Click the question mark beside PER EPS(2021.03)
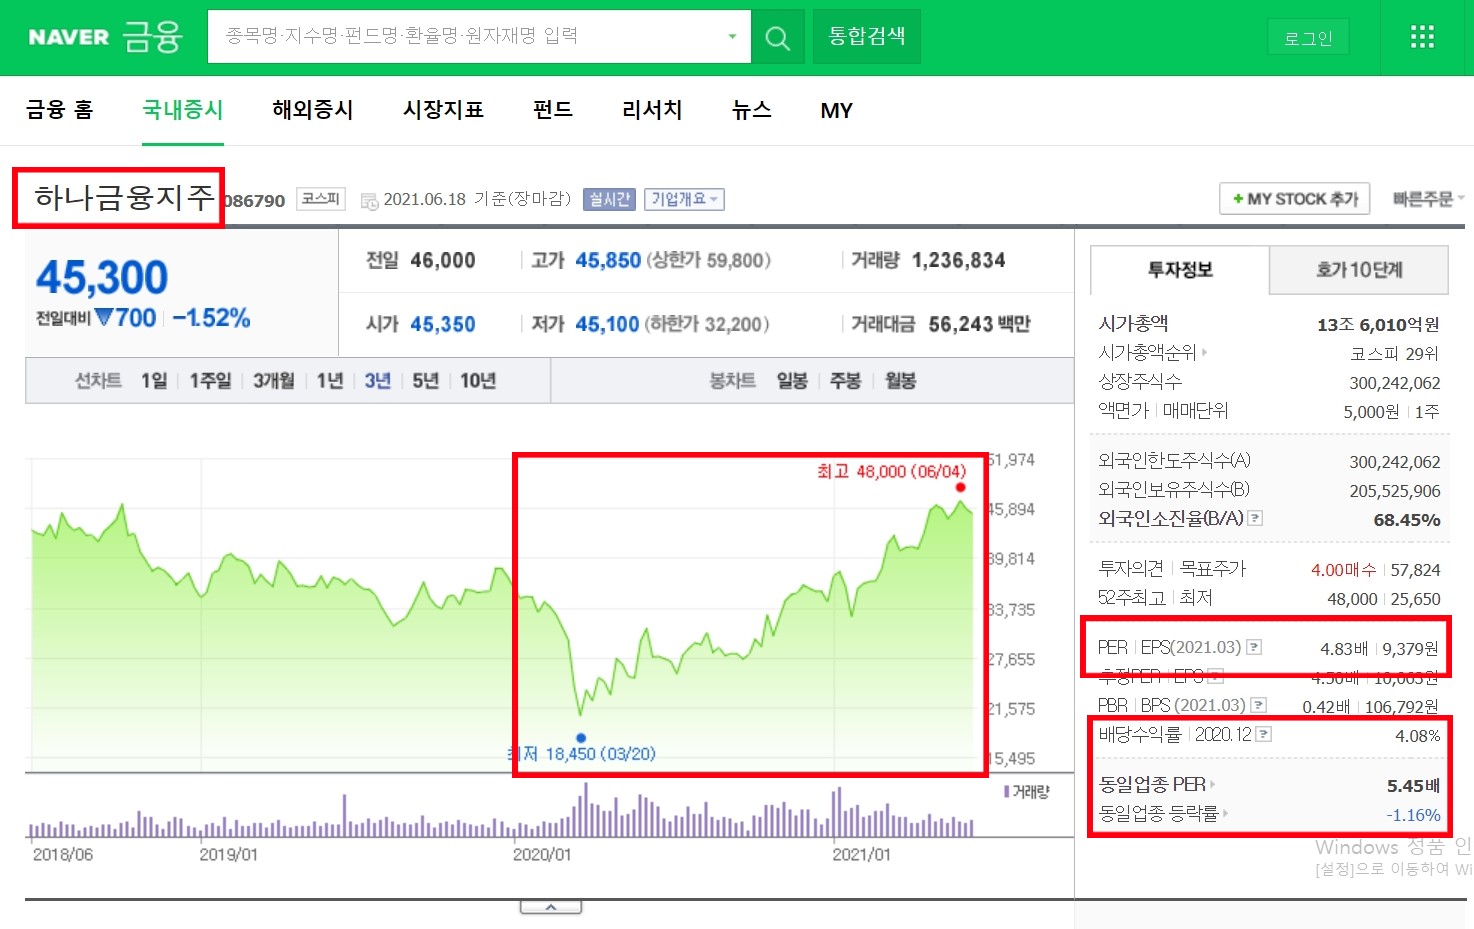Image resolution: width=1474 pixels, height=929 pixels. (x=1253, y=646)
